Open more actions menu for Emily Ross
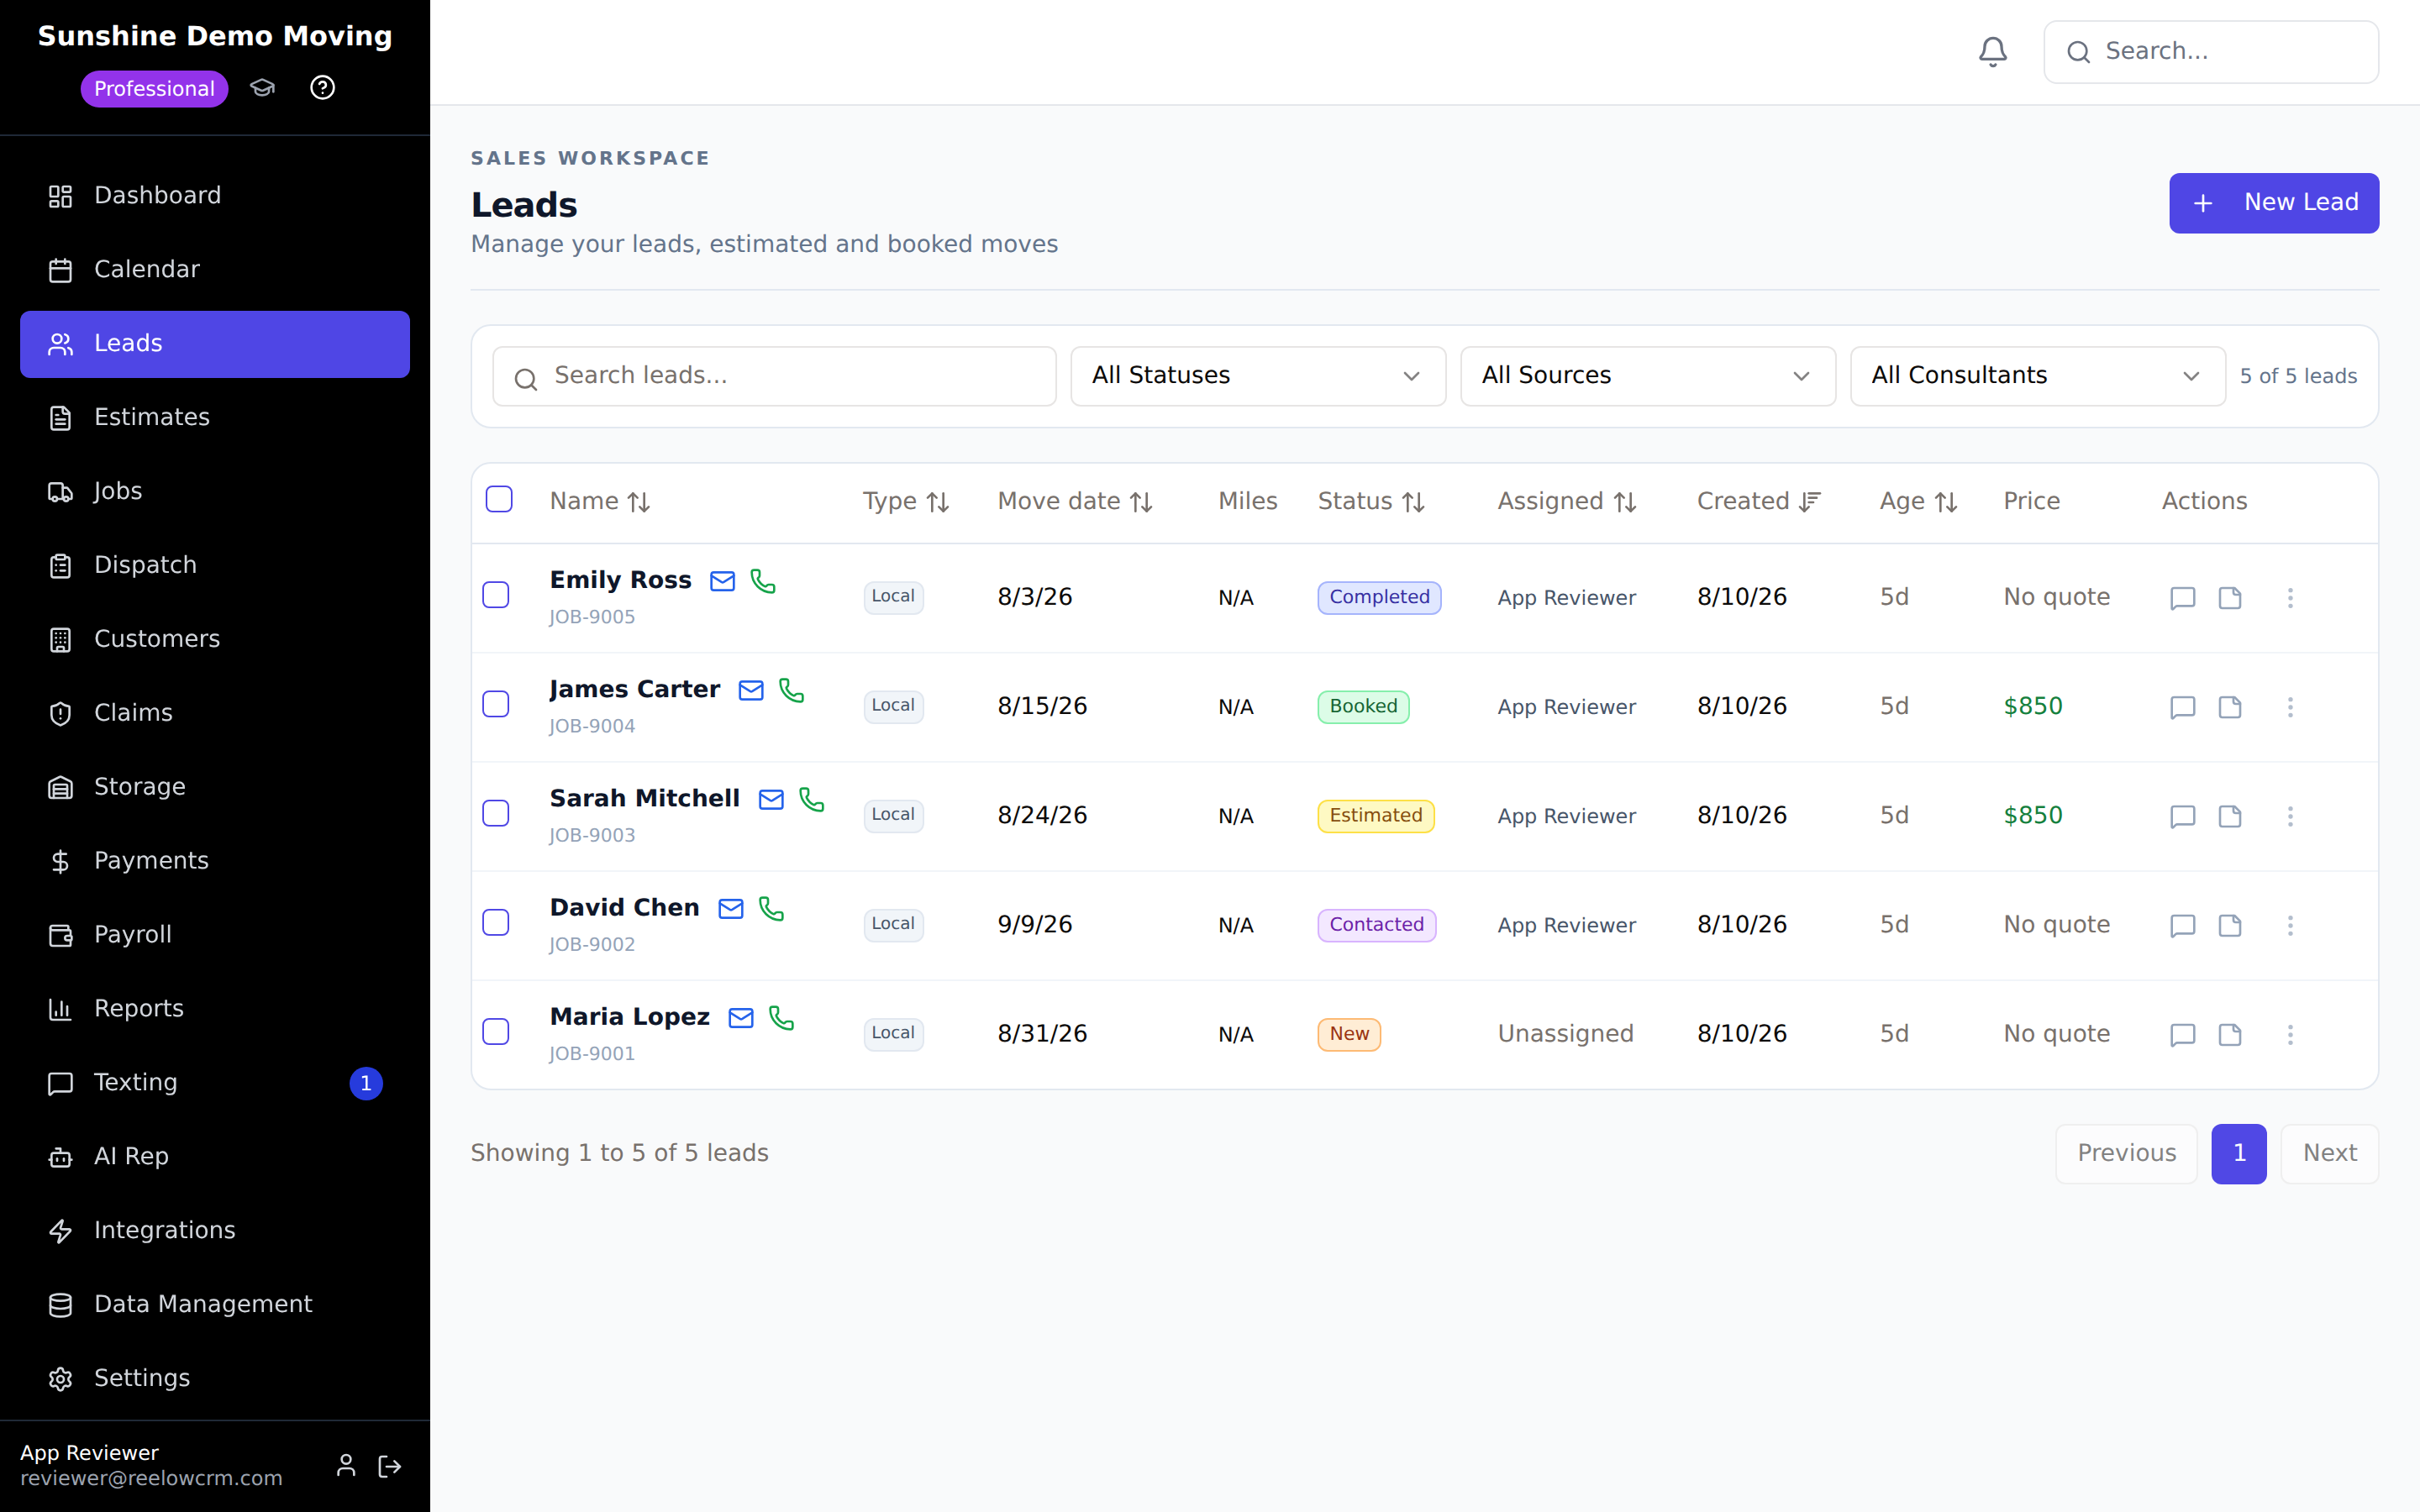The height and width of the screenshot is (1512, 2420). click(2290, 598)
